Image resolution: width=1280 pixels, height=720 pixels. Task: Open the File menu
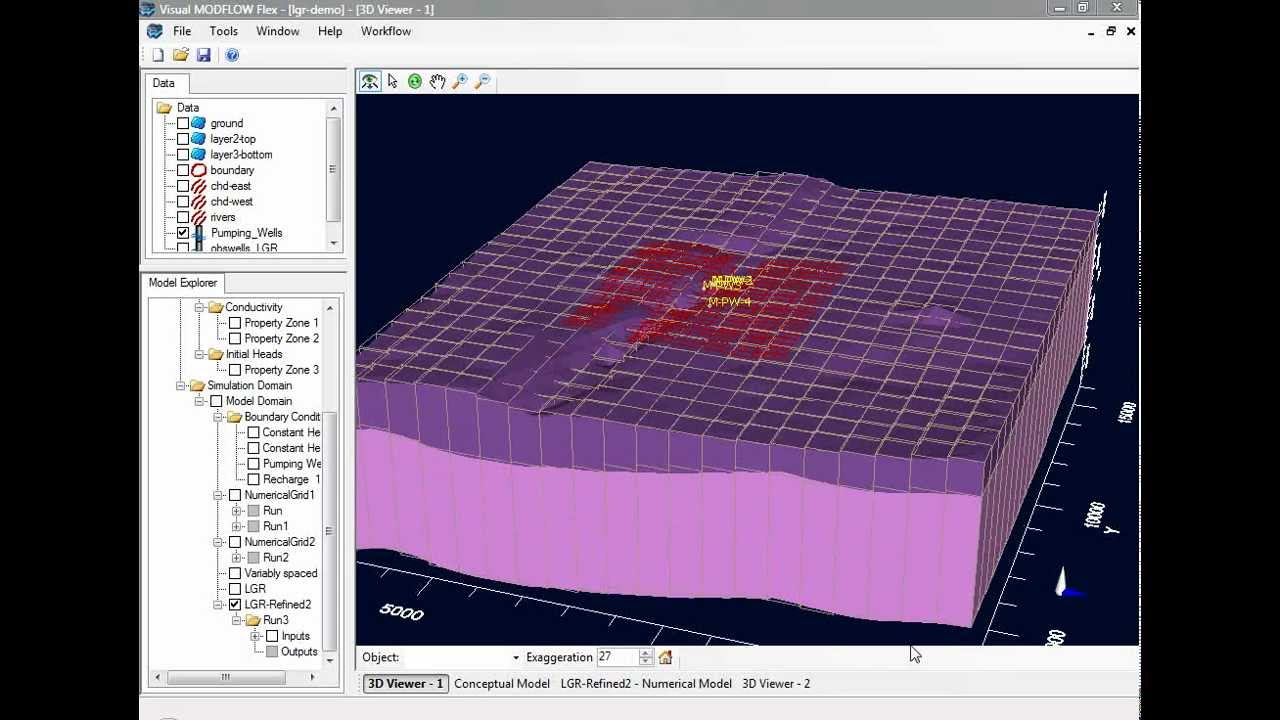click(182, 31)
